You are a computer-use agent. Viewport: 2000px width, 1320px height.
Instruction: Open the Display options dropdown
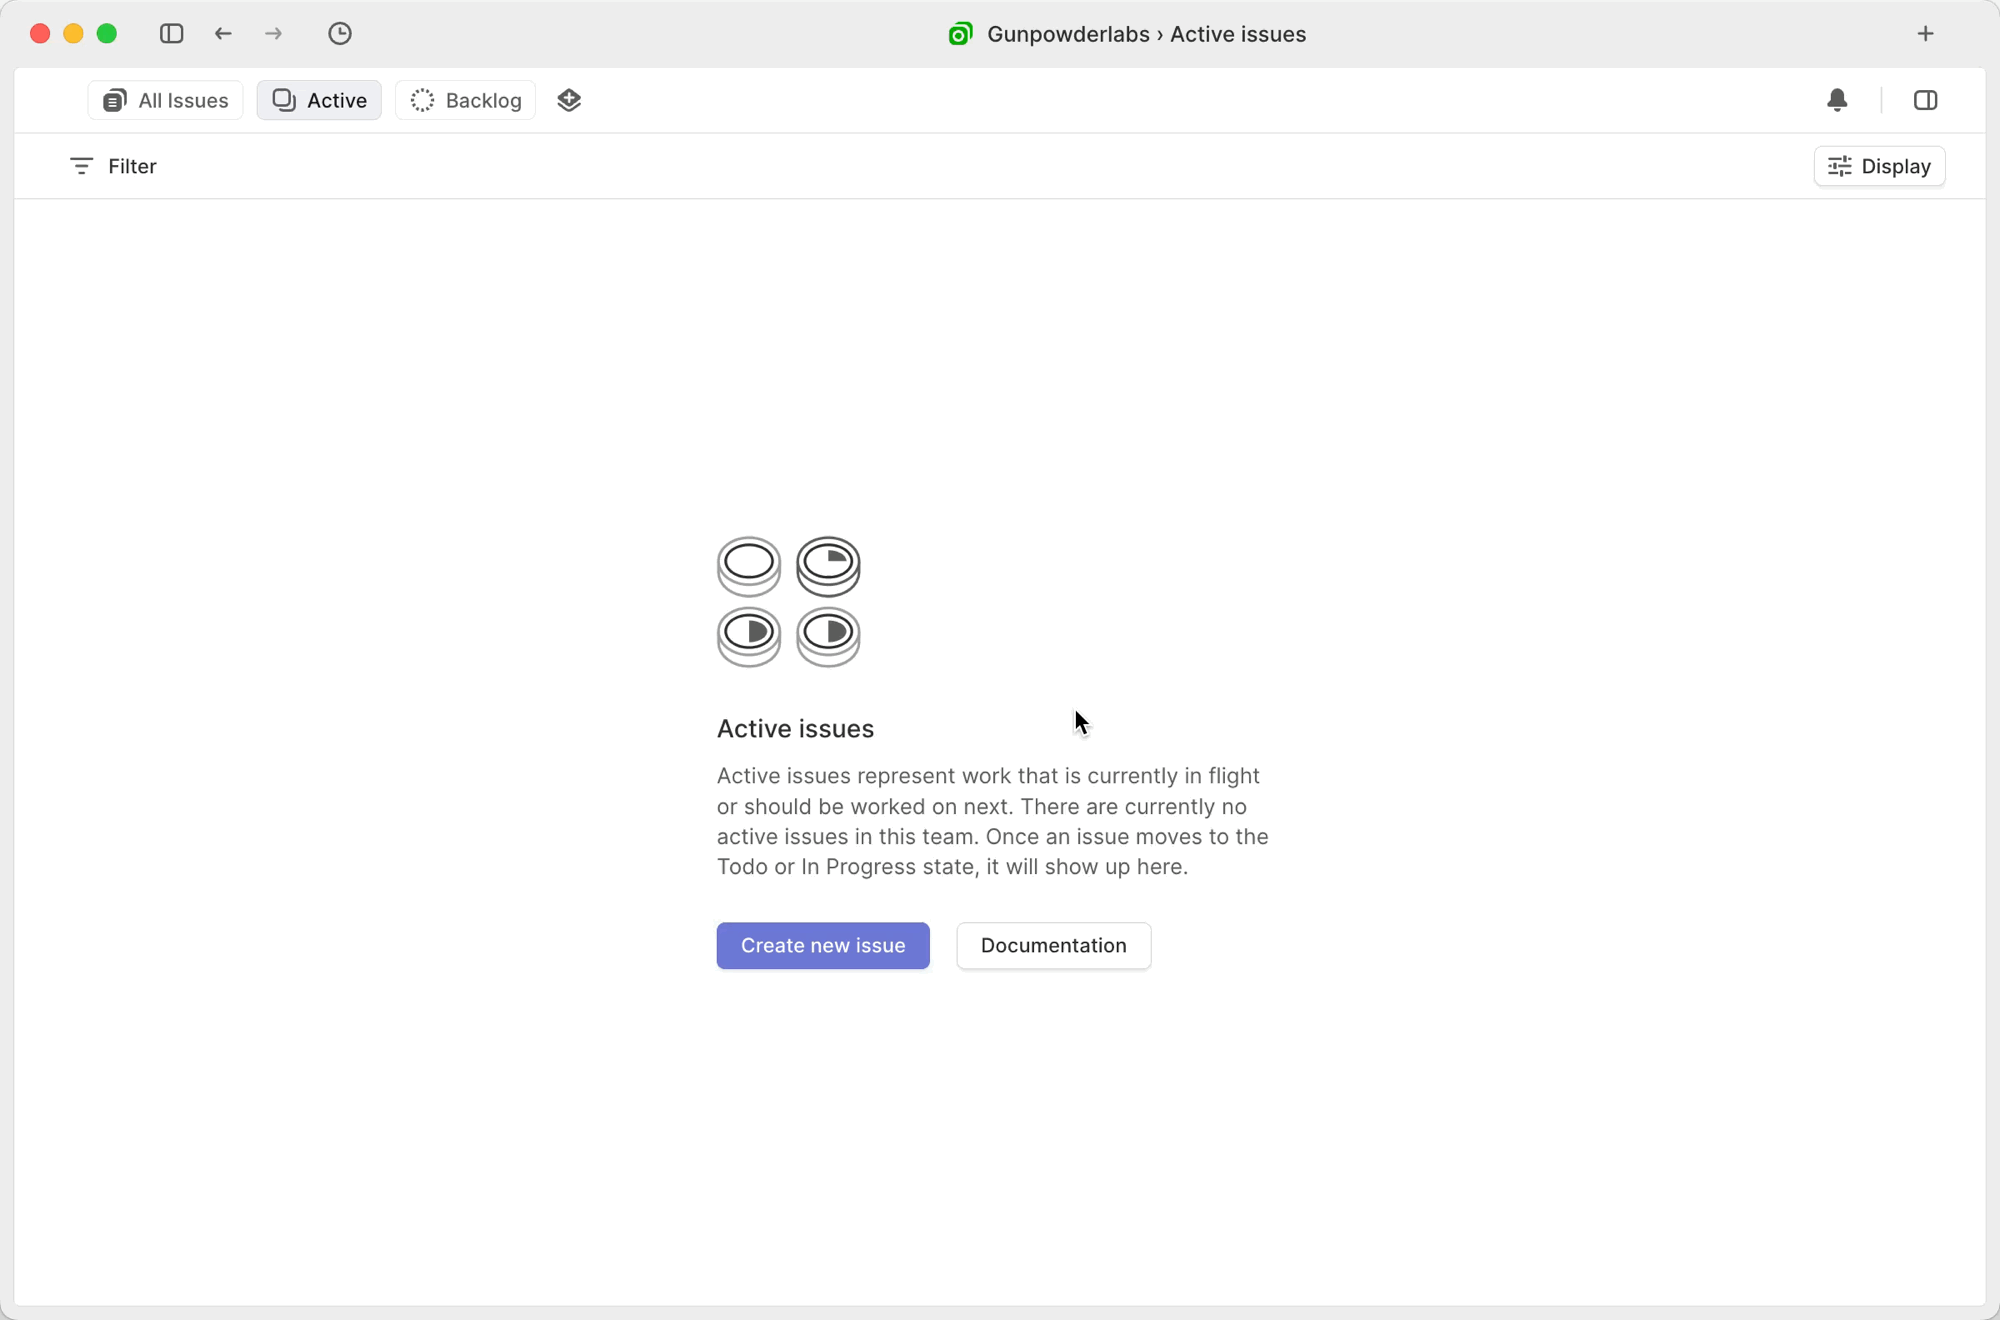coord(1879,166)
